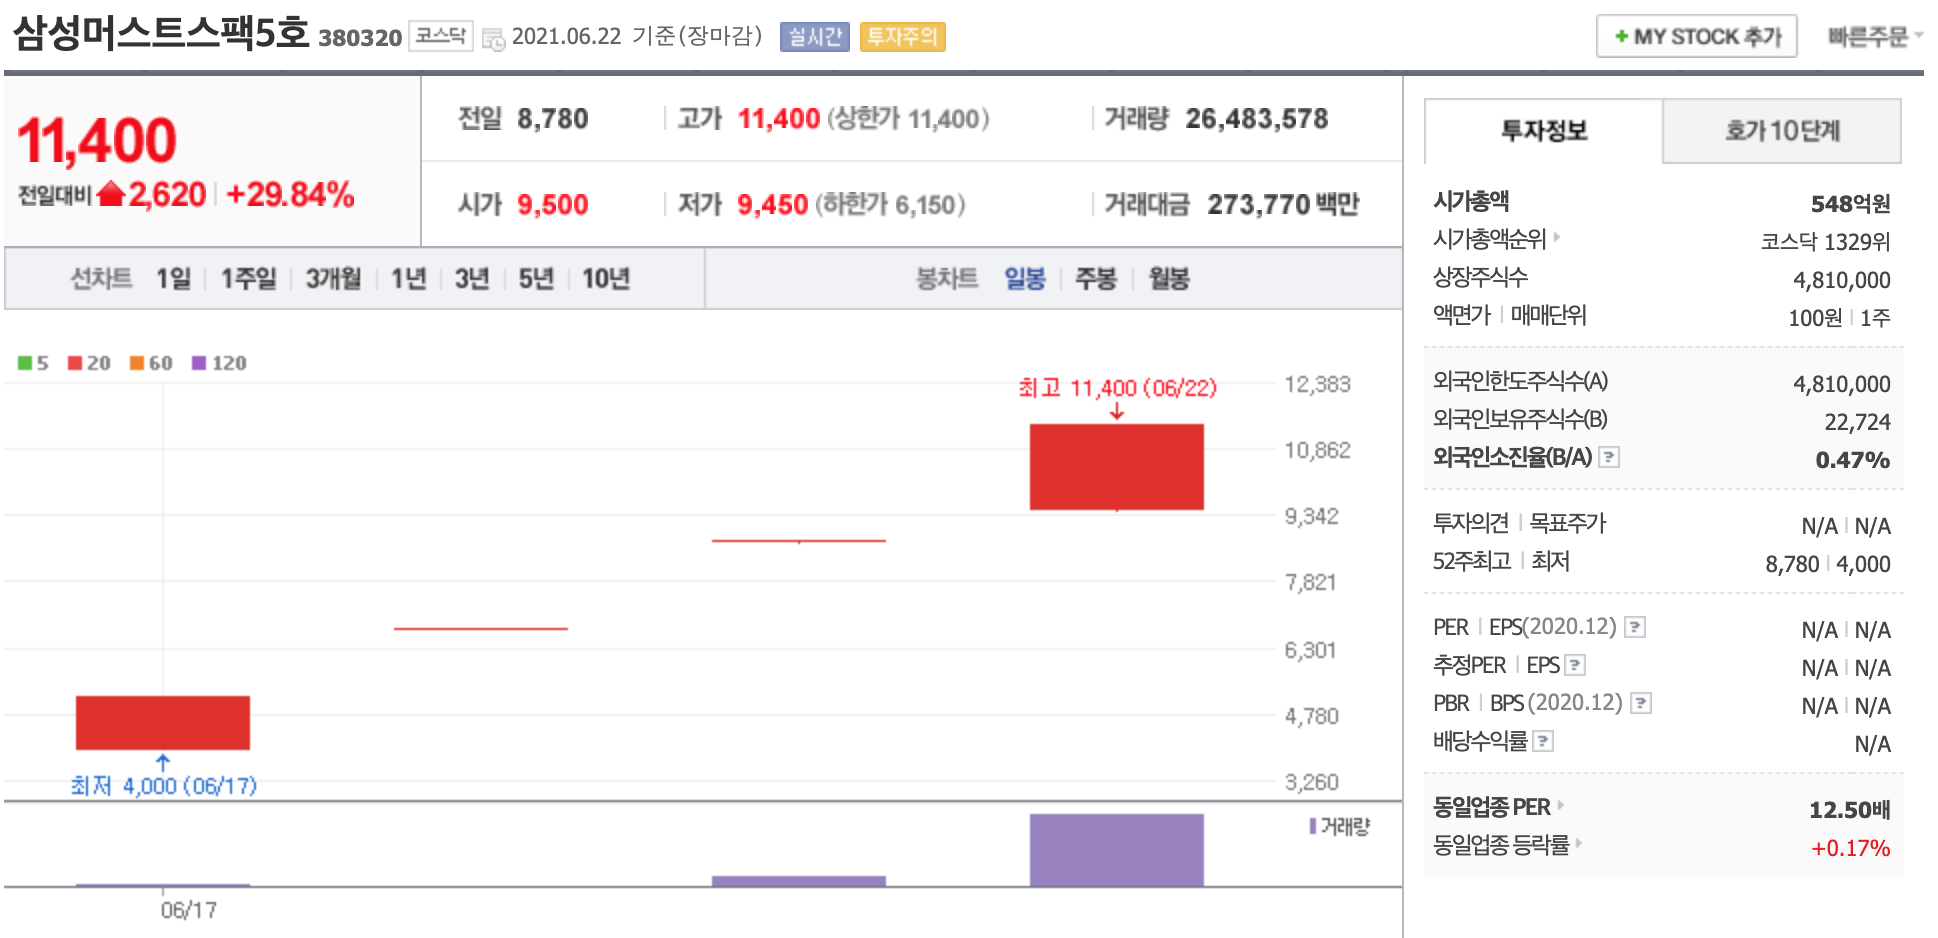Click the 전일 price 8,780
This screenshot has height=938, width=1938.
click(552, 119)
